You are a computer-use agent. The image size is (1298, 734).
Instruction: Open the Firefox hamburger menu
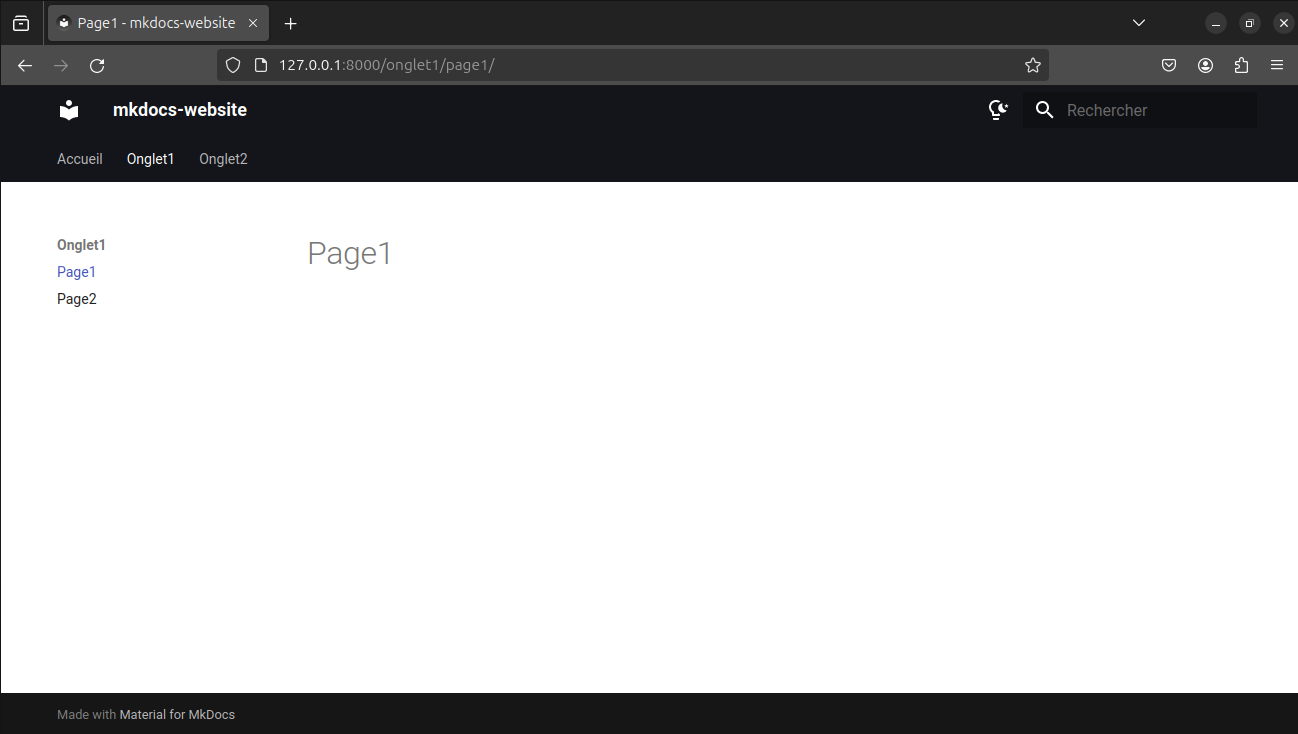tap(1277, 65)
